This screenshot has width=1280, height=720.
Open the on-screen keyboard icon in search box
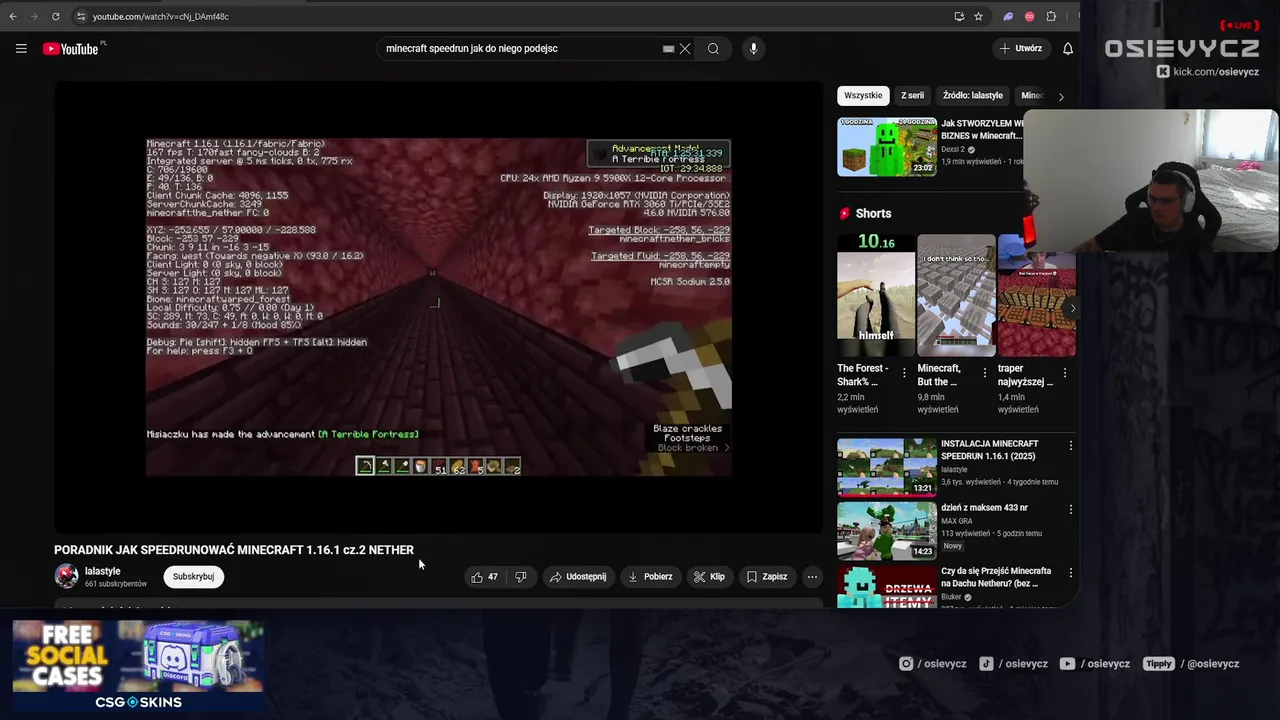click(x=668, y=48)
